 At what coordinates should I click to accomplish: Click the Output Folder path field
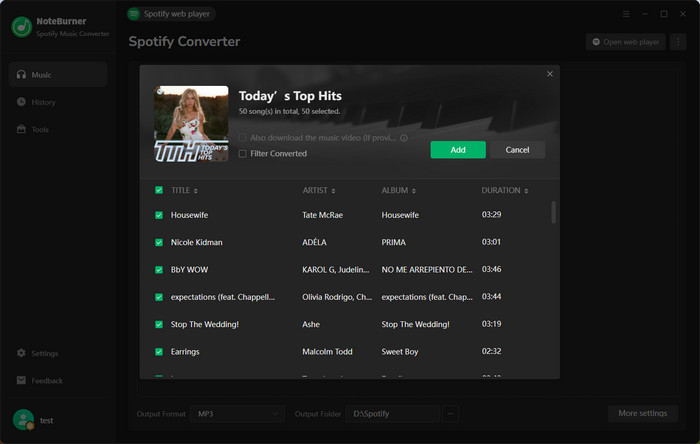click(x=393, y=414)
